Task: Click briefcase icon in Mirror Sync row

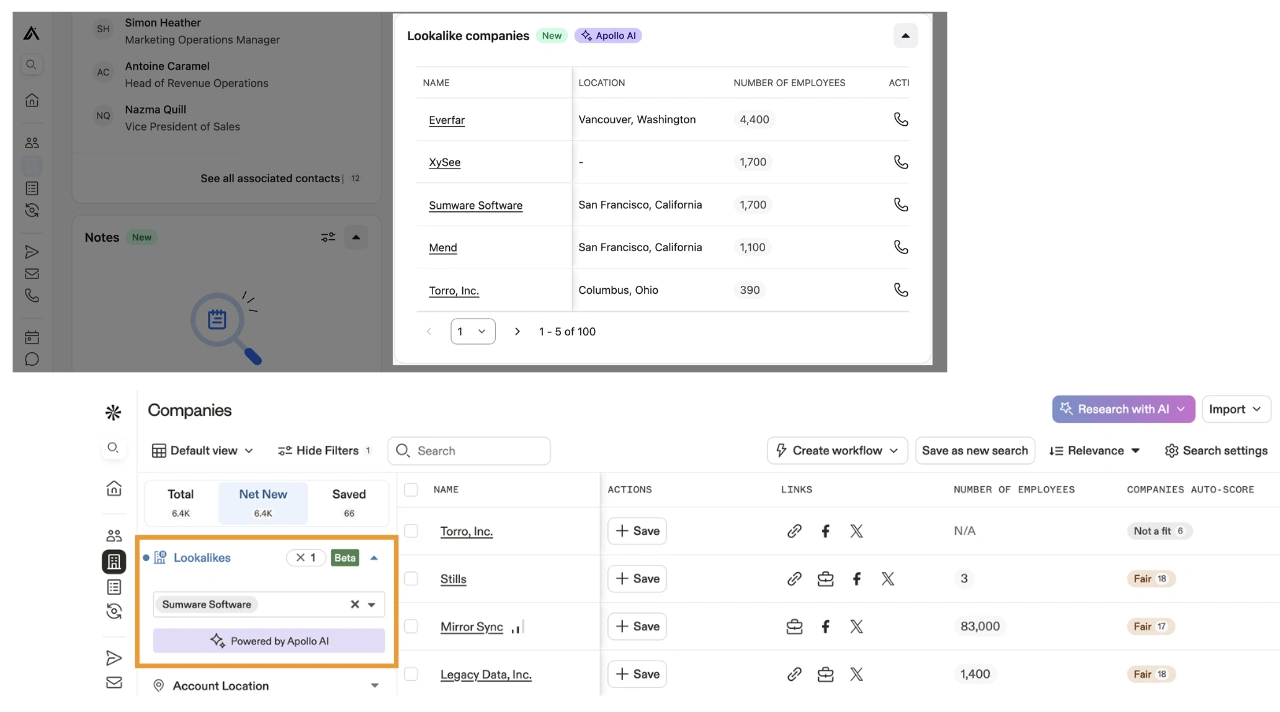Action: [794, 627]
